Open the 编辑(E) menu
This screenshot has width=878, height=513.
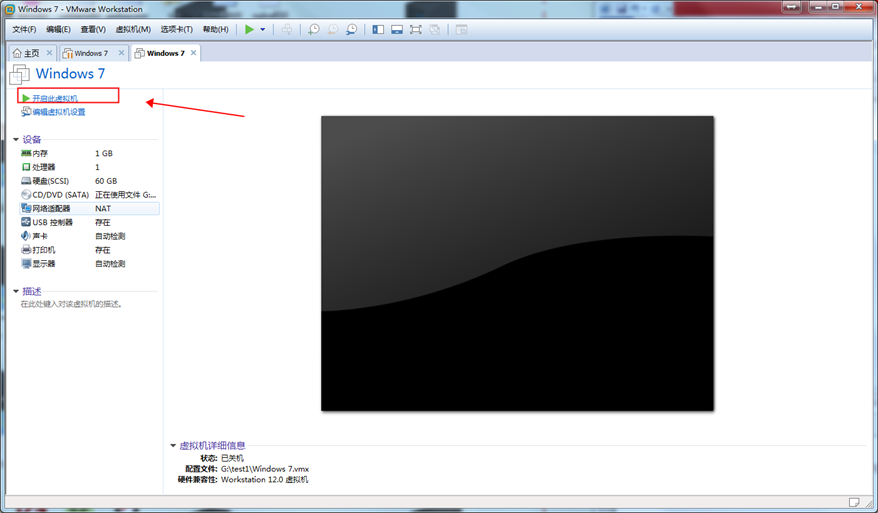pyautogui.click(x=58, y=29)
